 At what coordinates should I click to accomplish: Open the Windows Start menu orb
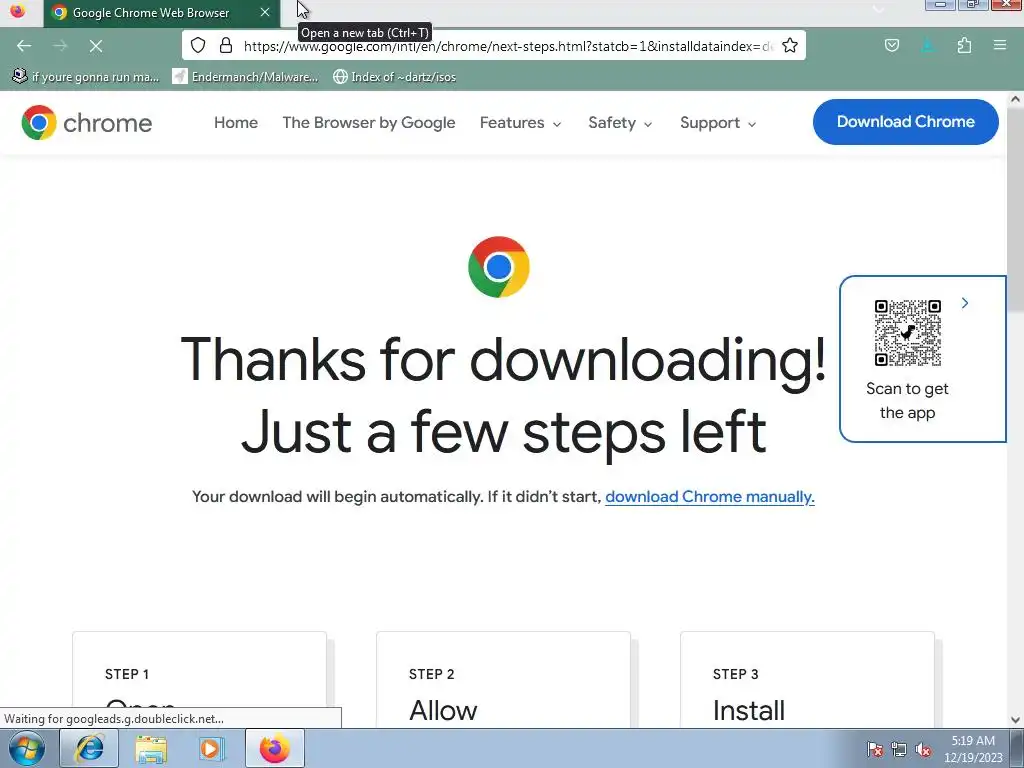27,748
